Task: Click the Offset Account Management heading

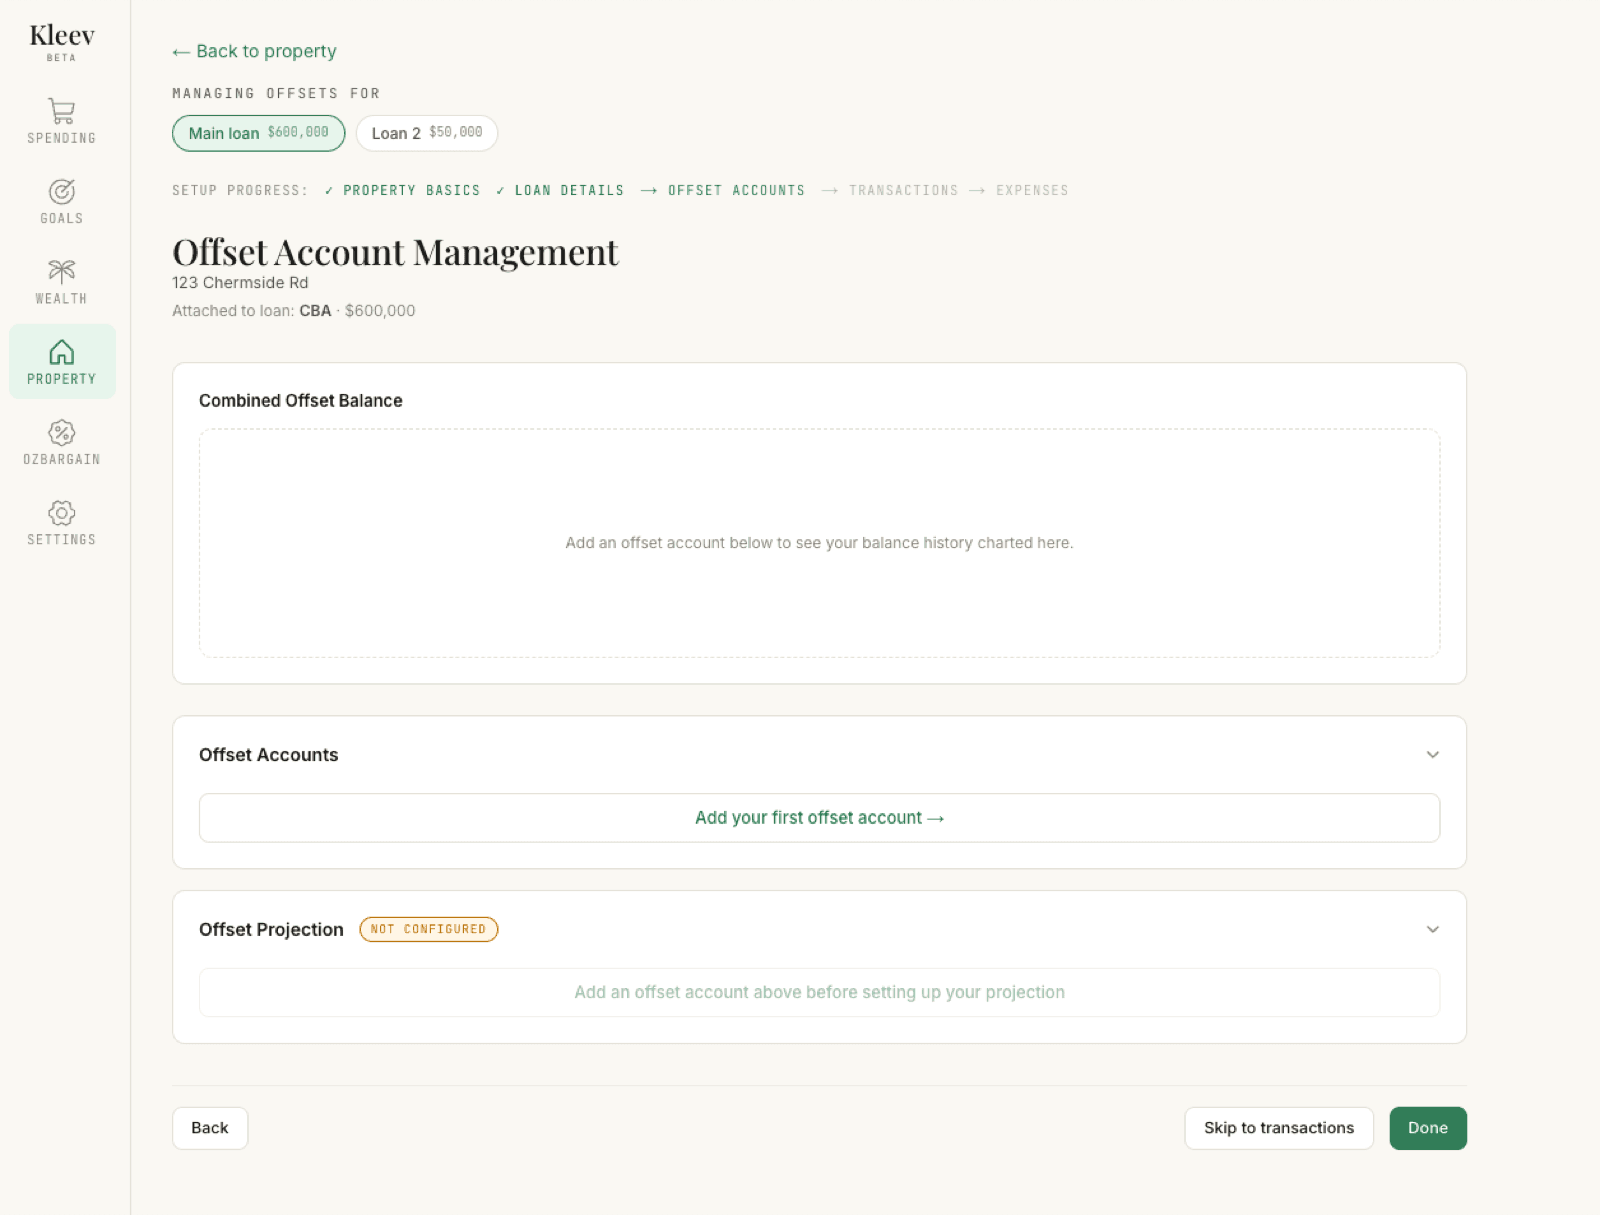Action: (x=395, y=252)
